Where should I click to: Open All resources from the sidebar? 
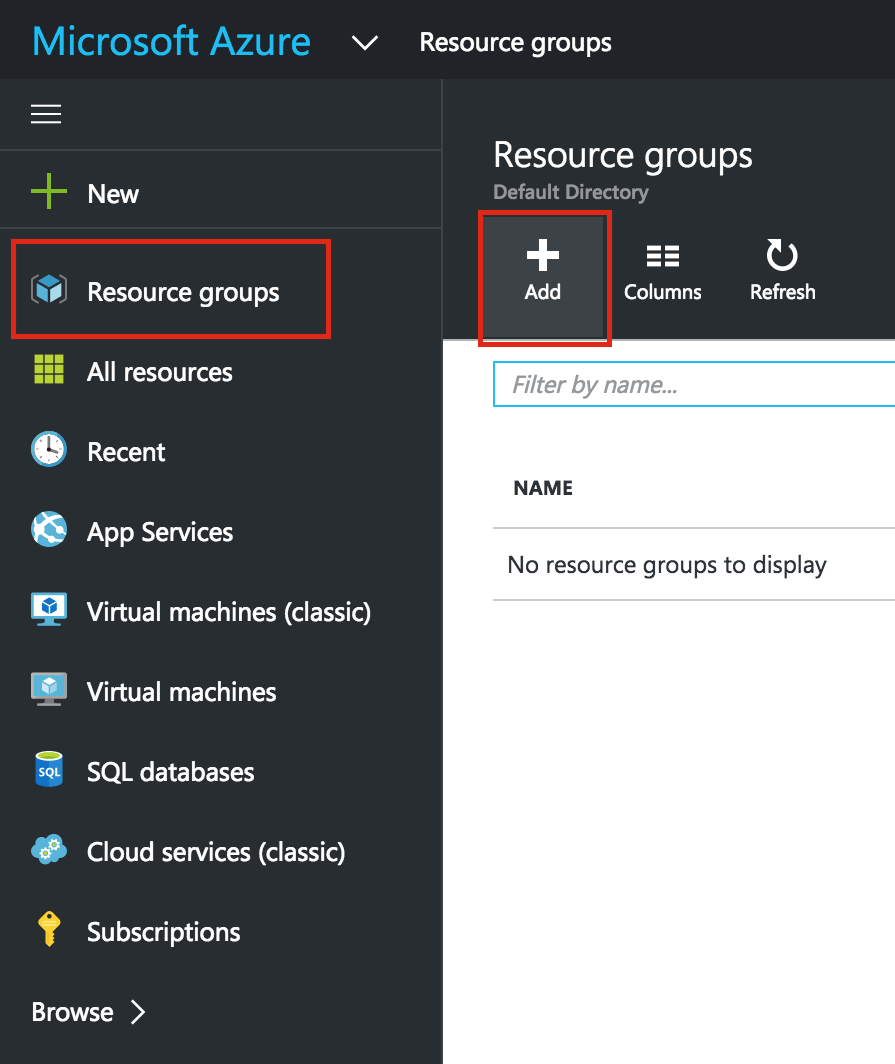(221, 371)
